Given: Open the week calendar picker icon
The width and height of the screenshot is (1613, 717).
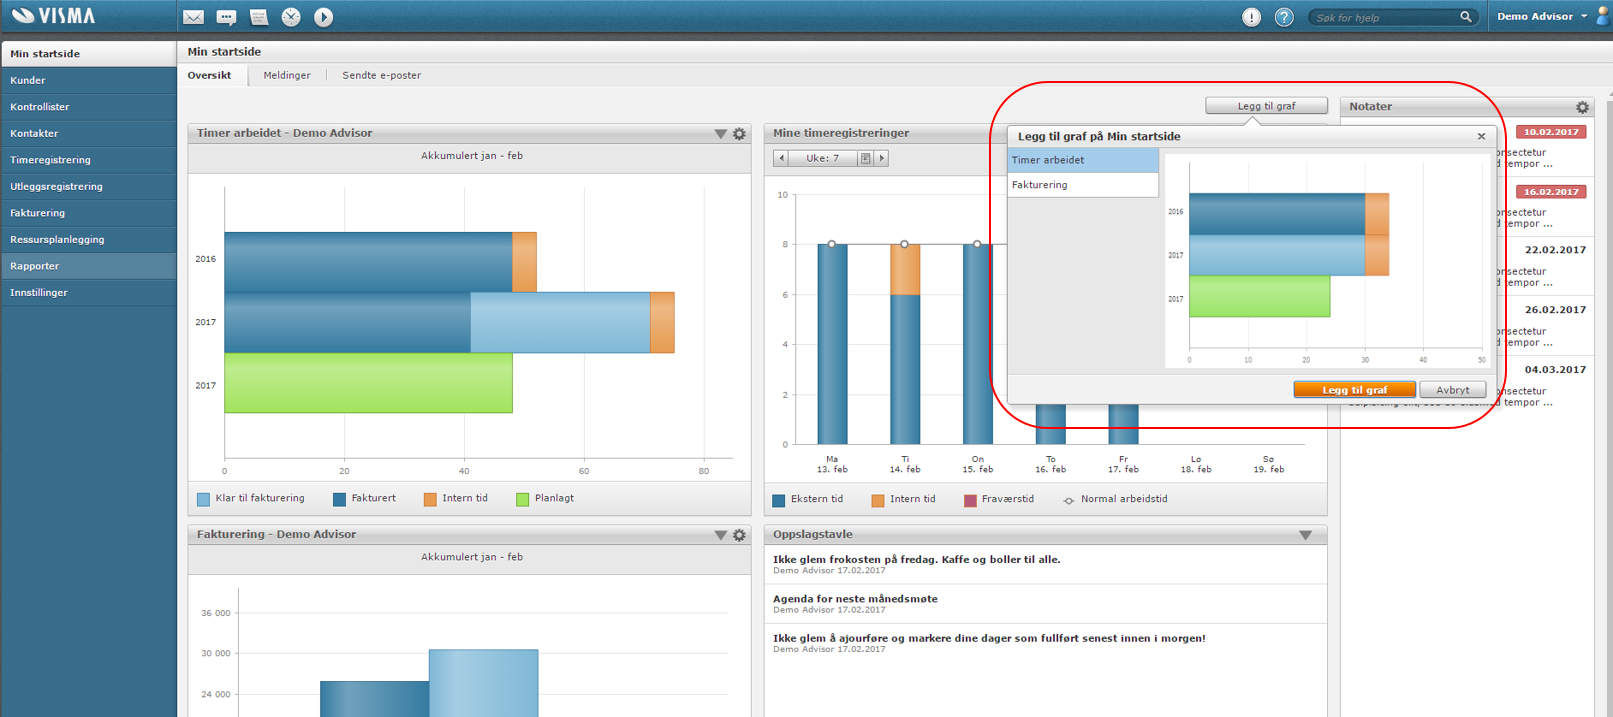Looking at the screenshot, I should pos(866,158).
